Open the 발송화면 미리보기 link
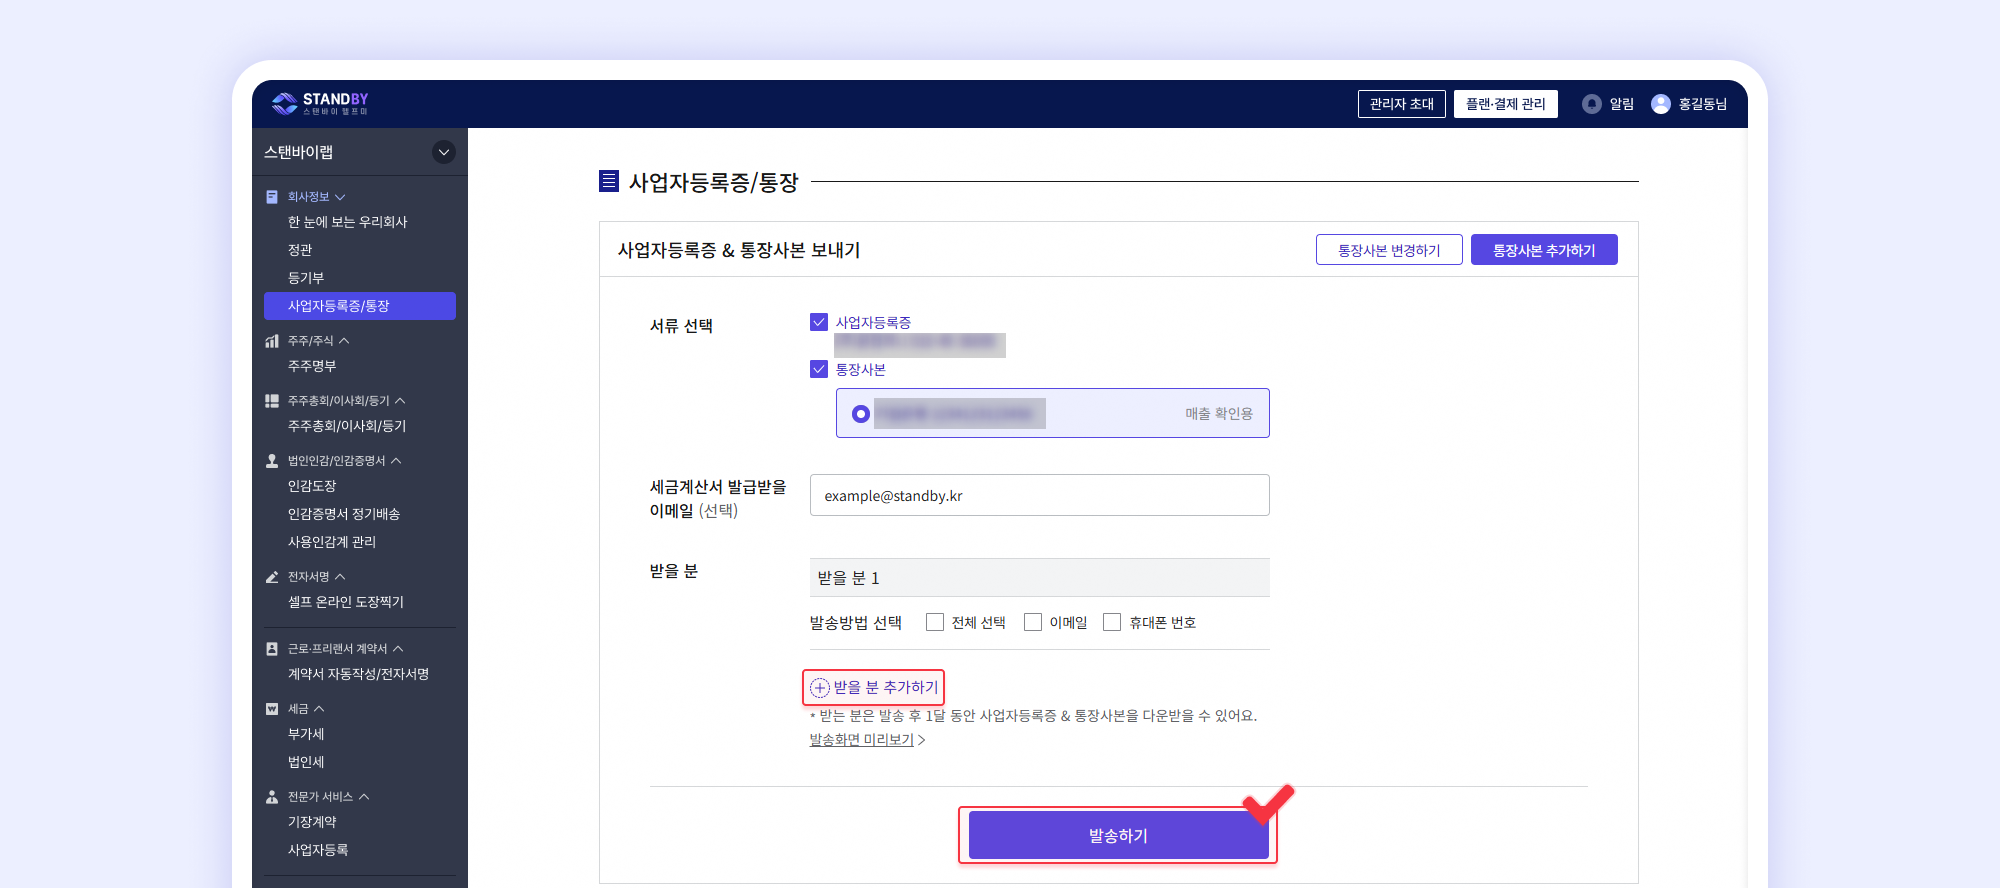The image size is (2000, 888). click(862, 740)
